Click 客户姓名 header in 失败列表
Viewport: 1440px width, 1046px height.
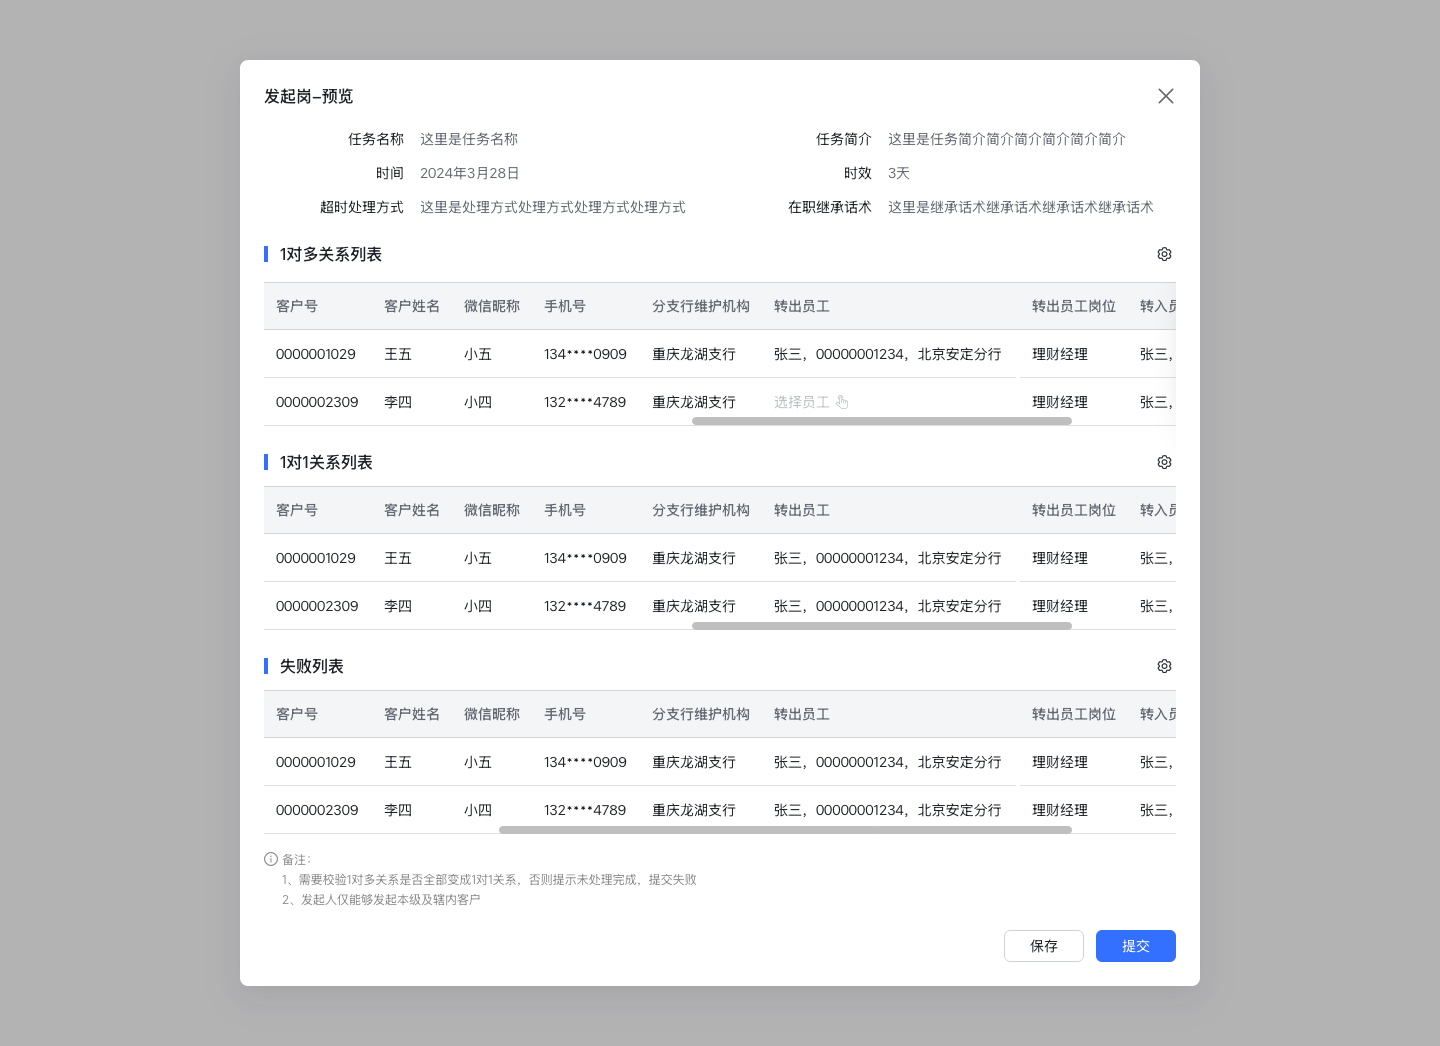pos(412,714)
